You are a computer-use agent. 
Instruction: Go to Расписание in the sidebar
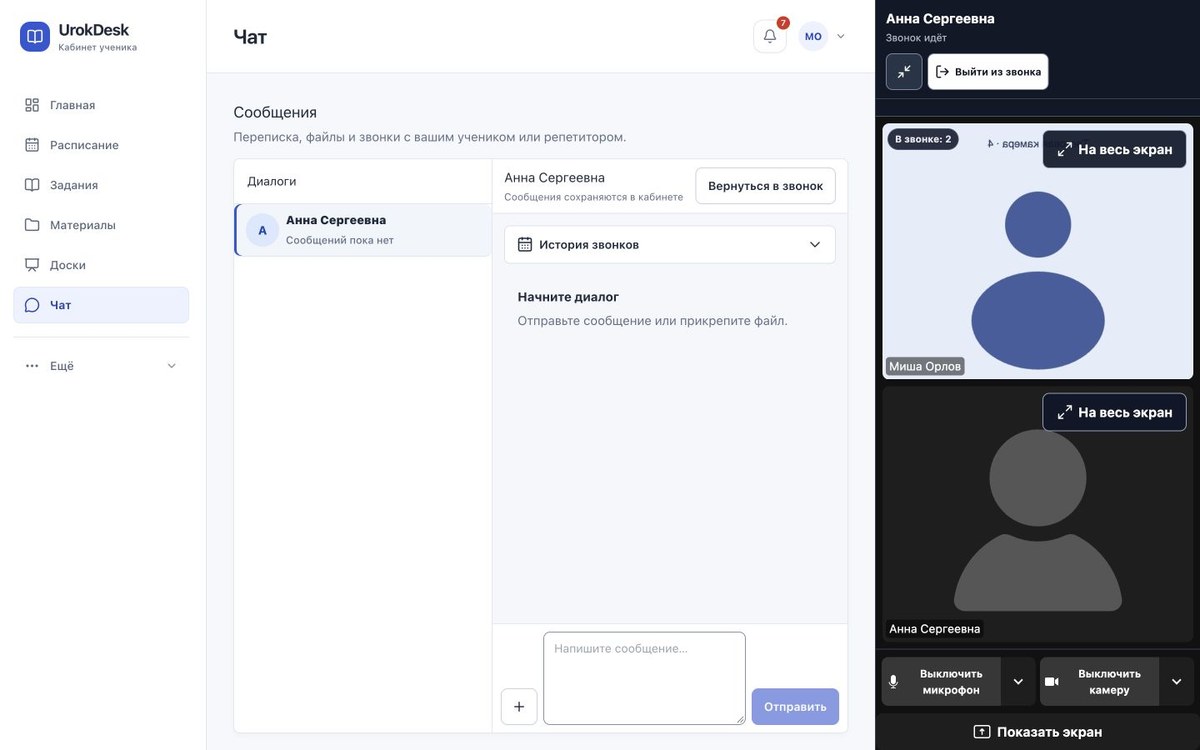point(101,145)
